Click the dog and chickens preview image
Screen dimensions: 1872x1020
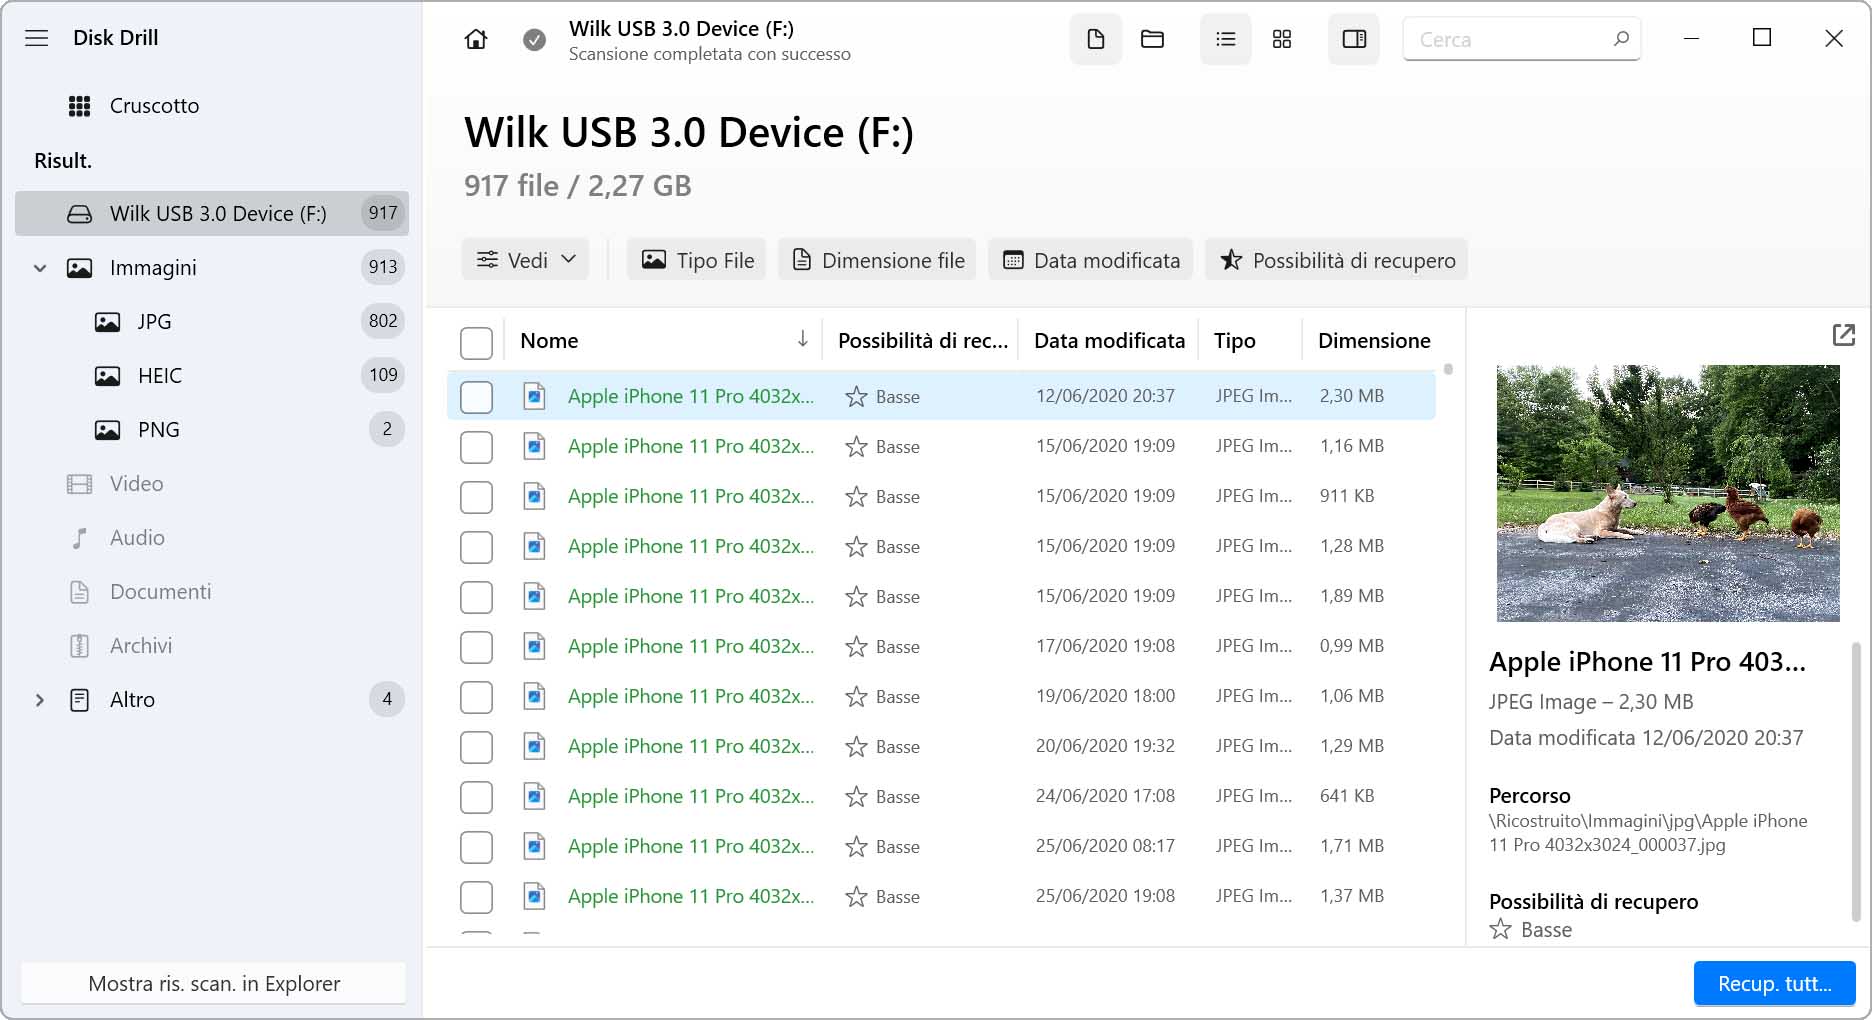point(1668,493)
